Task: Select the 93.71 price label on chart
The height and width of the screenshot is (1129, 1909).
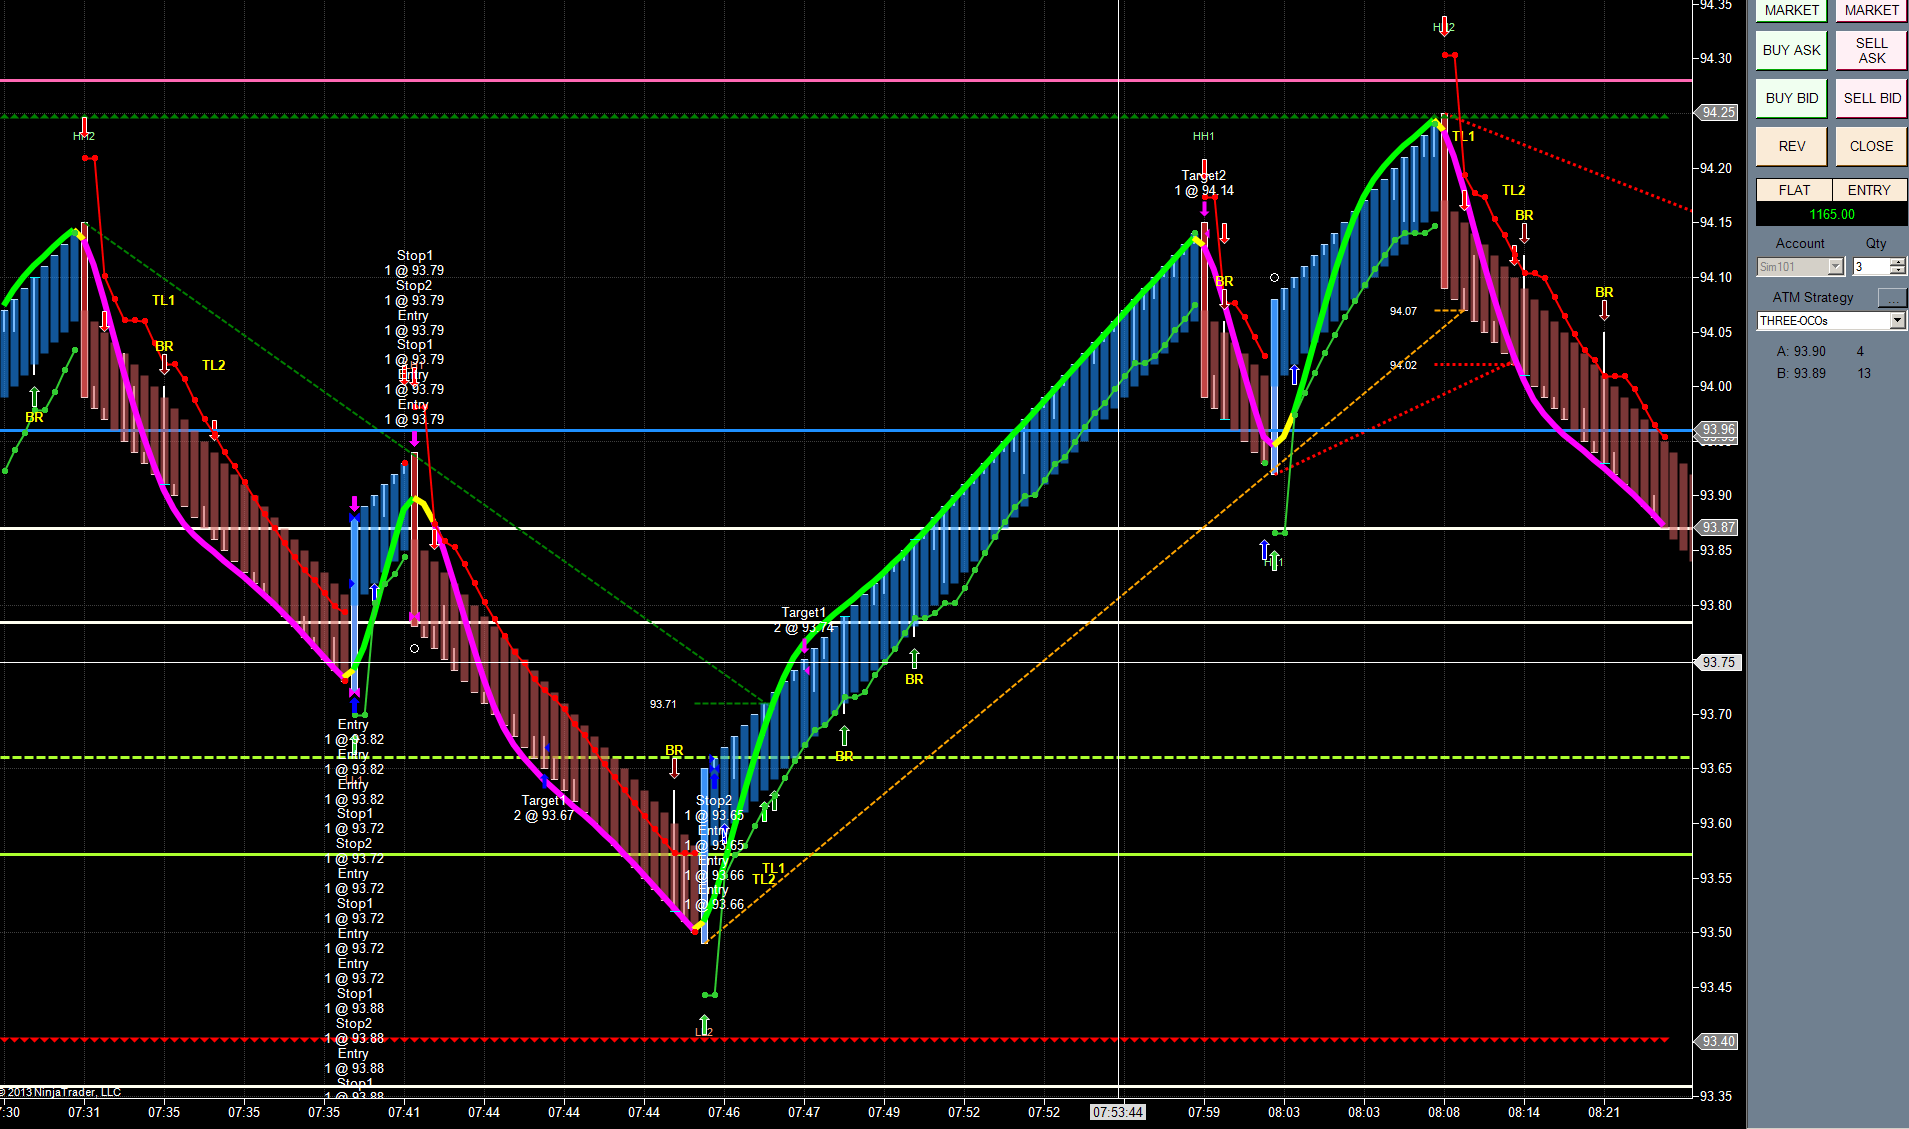Action: point(663,704)
